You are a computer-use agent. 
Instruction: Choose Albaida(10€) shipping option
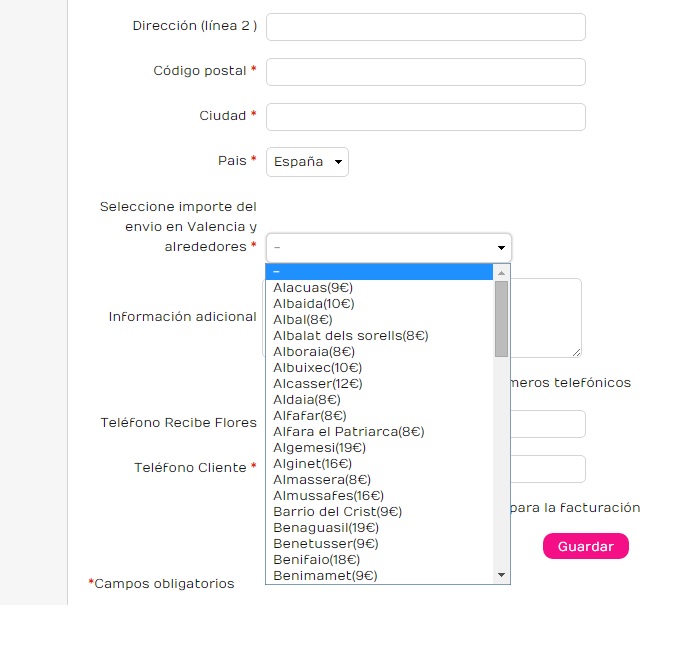314,304
